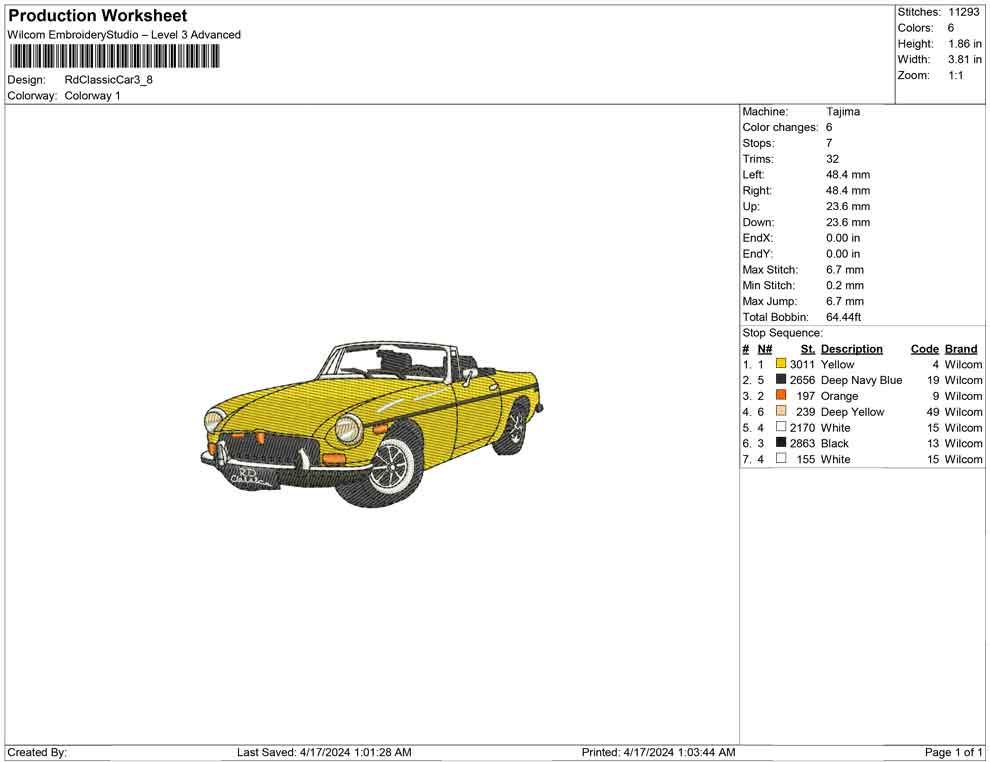Screen dimensions: 990x762
Task: Click the N# column header
Action: click(764, 349)
